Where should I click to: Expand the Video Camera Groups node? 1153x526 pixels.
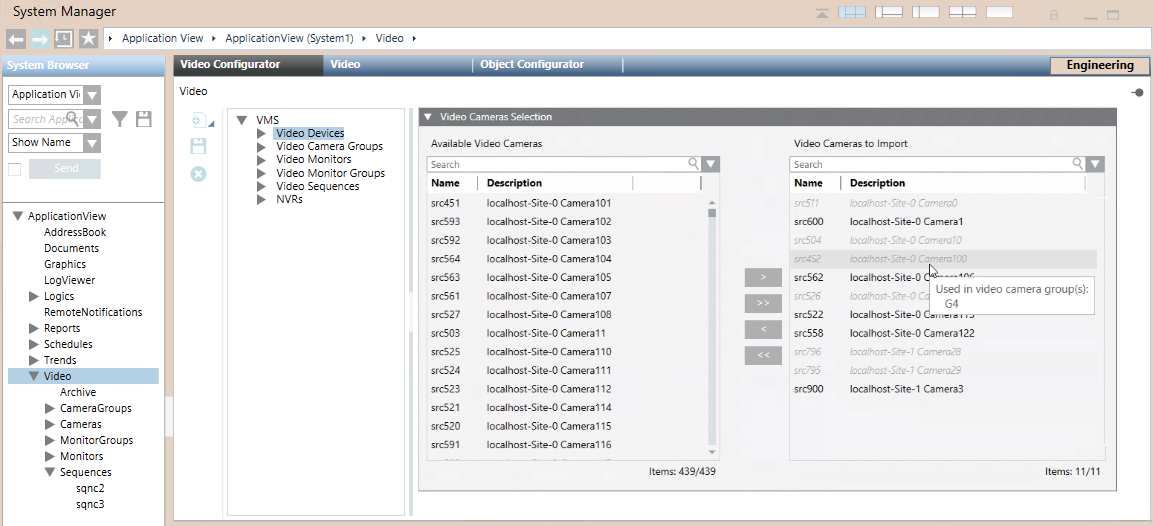click(262, 146)
